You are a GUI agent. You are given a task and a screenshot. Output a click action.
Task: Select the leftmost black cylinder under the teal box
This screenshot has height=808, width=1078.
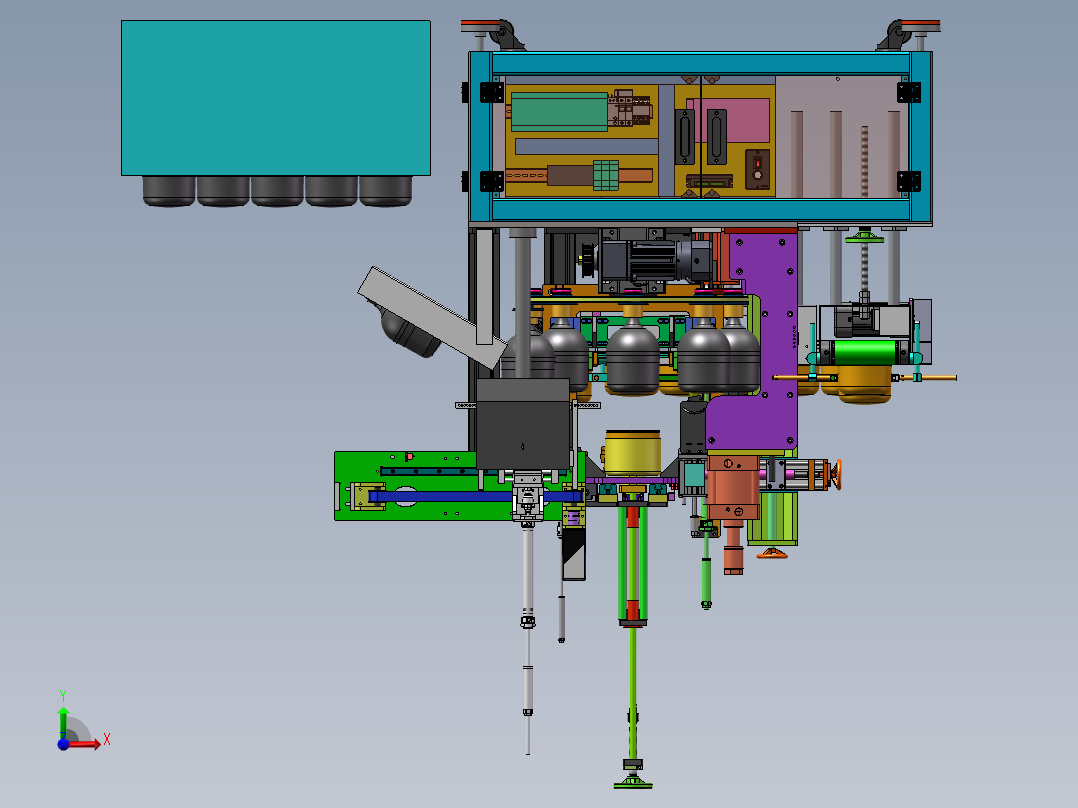tap(169, 190)
